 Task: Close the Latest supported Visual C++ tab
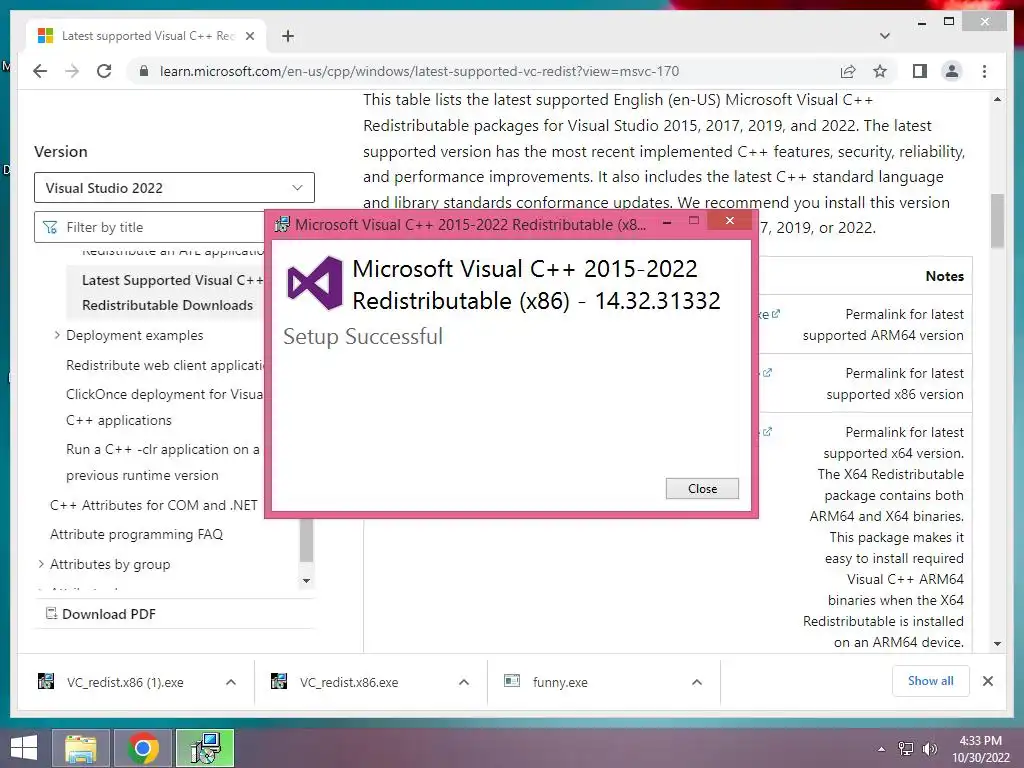coord(249,36)
